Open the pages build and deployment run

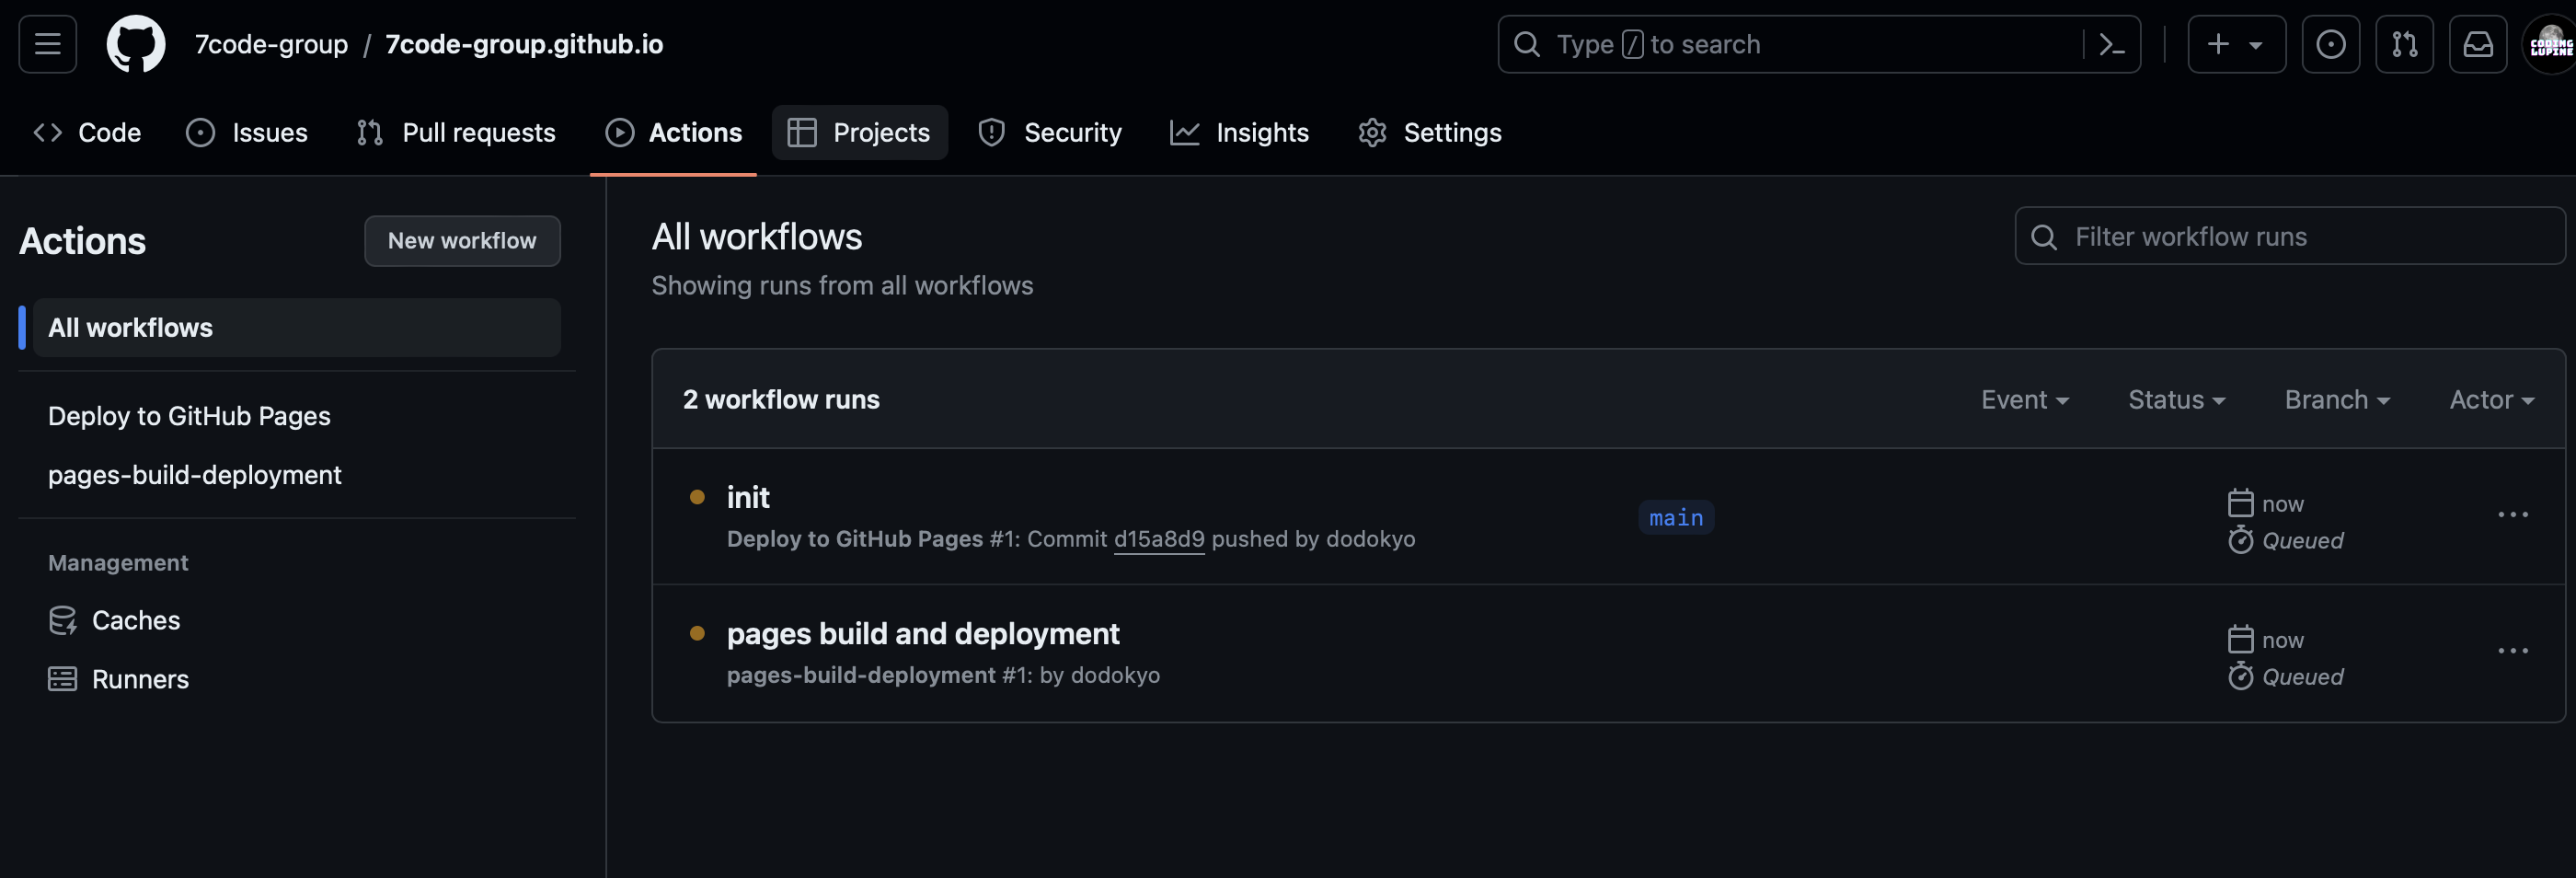923,633
